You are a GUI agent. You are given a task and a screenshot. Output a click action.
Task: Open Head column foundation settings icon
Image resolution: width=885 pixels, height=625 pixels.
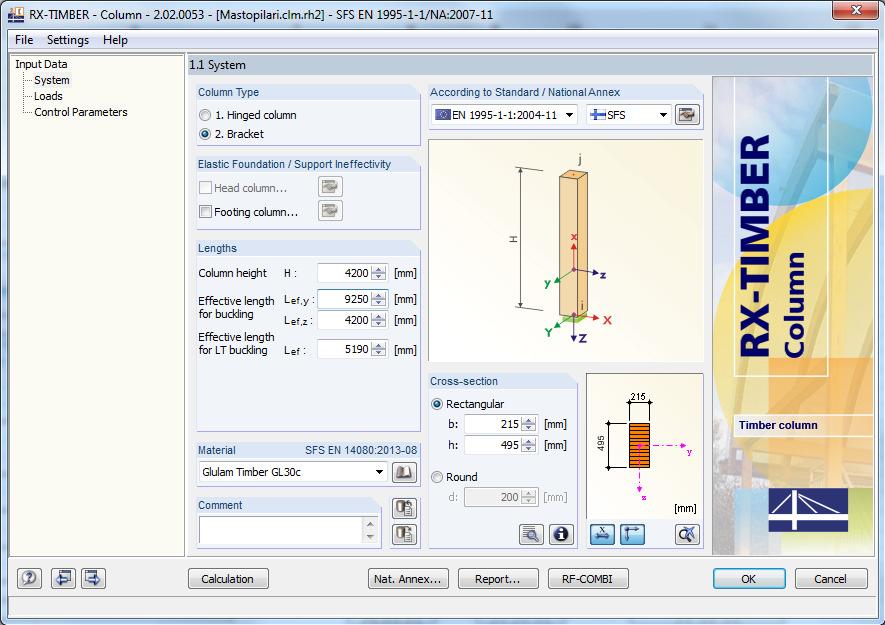tap(330, 187)
